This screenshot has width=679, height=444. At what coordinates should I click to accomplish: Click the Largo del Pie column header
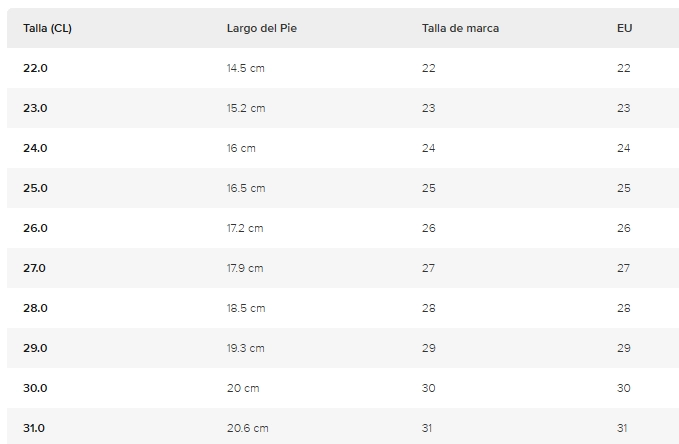coord(262,28)
